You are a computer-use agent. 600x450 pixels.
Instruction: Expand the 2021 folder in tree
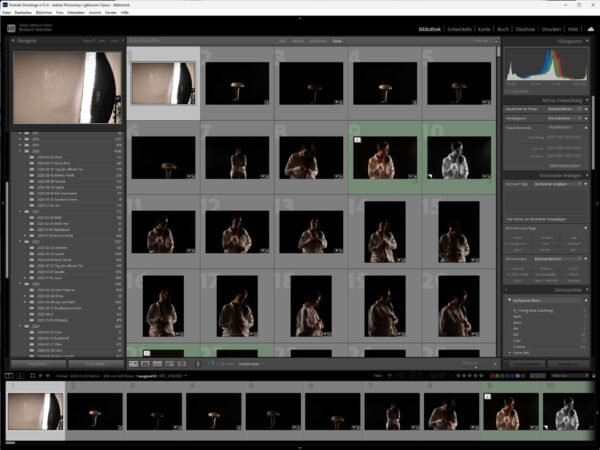pyautogui.click(x=18, y=212)
